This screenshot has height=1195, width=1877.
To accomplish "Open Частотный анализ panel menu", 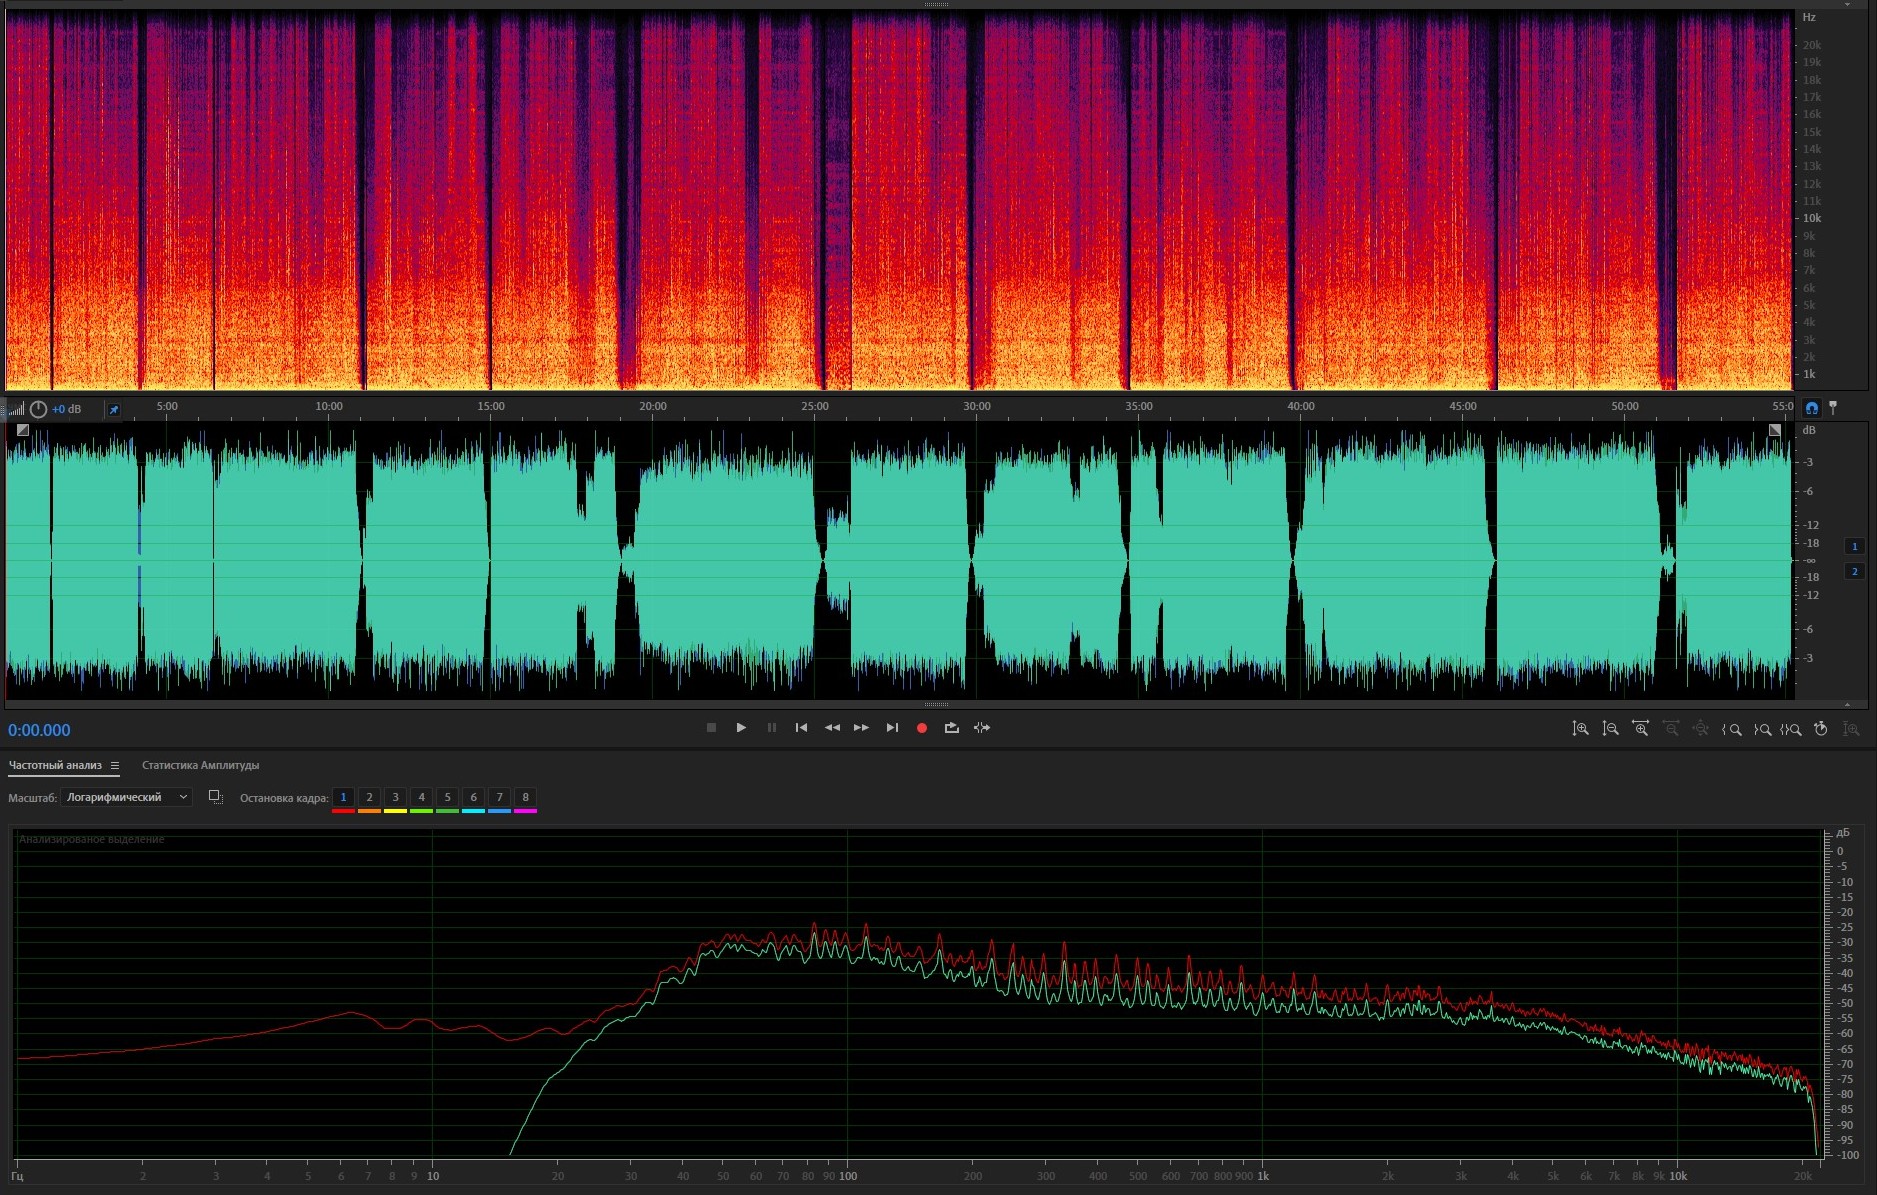I will point(115,766).
